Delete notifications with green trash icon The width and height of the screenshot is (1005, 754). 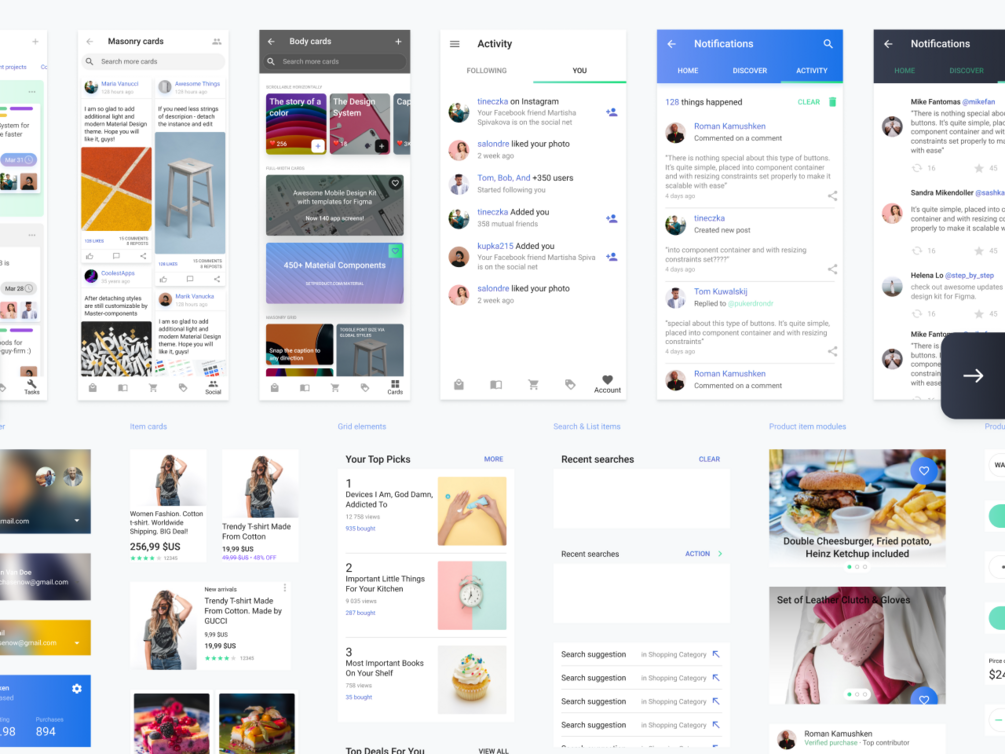coord(832,102)
